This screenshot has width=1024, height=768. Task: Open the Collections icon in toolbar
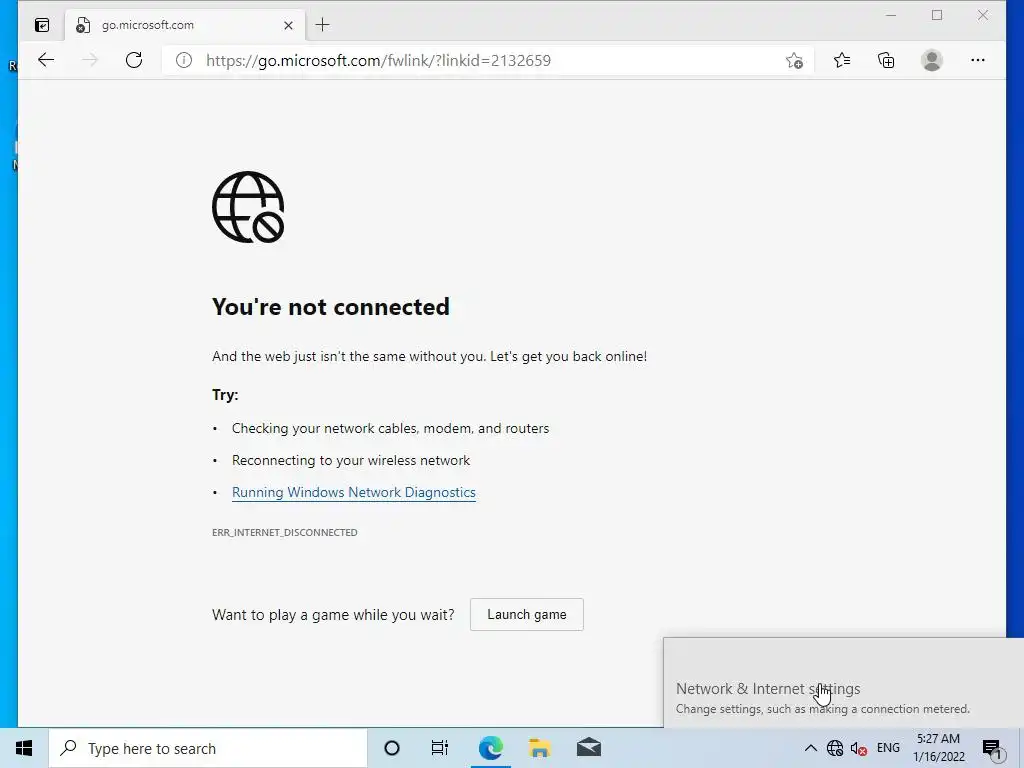point(886,60)
